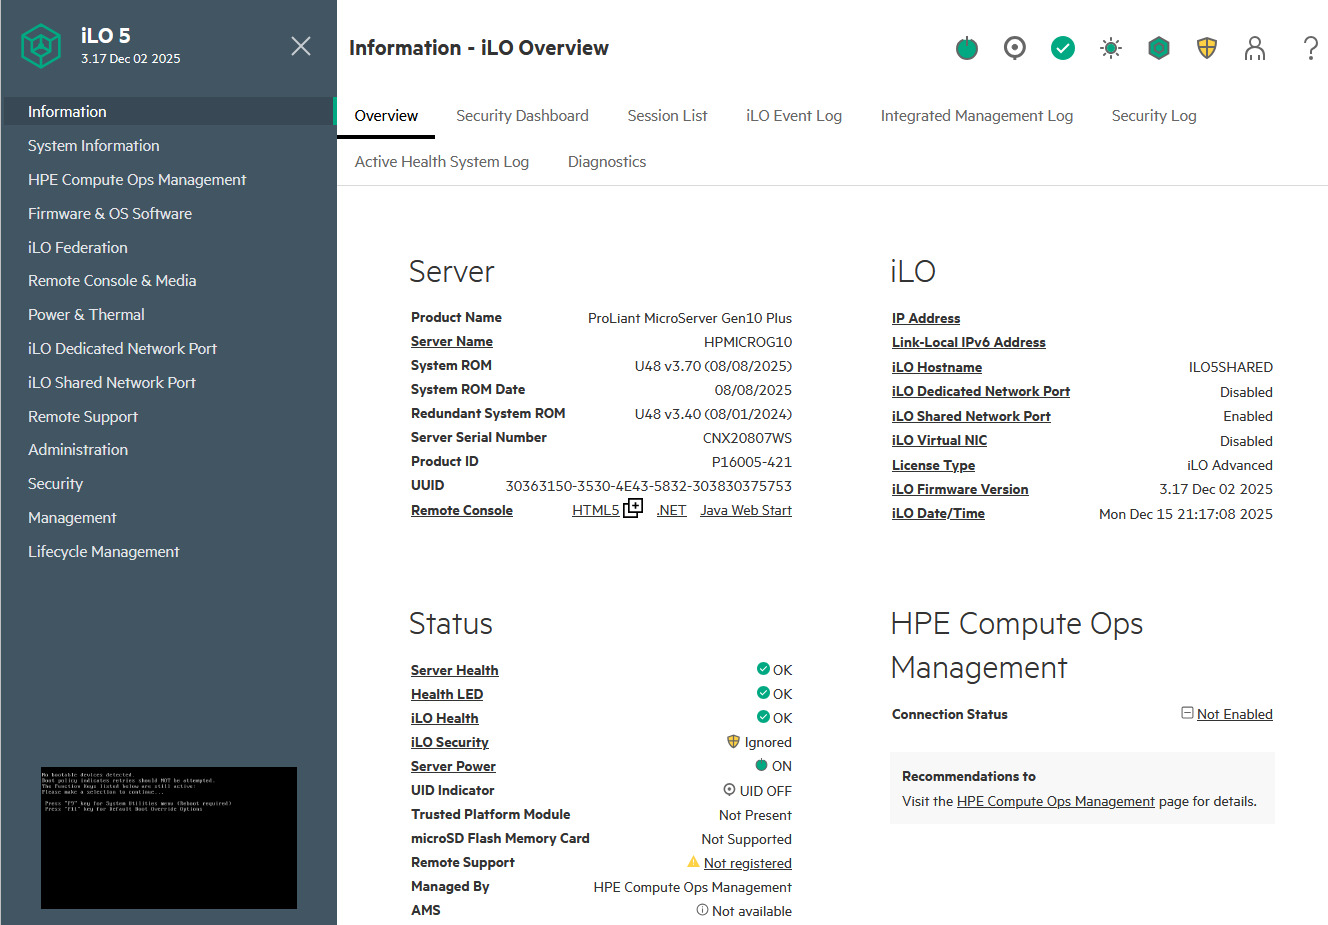Open help with the question mark icon
This screenshot has height=925, width=1328.
(1310, 48)
